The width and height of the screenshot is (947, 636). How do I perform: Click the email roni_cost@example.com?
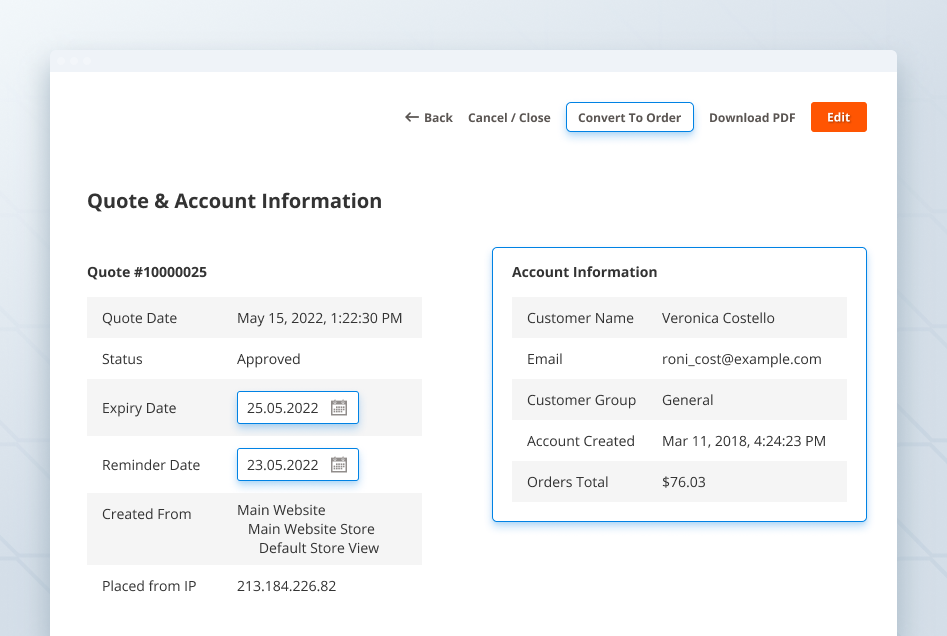pos(741,359)
